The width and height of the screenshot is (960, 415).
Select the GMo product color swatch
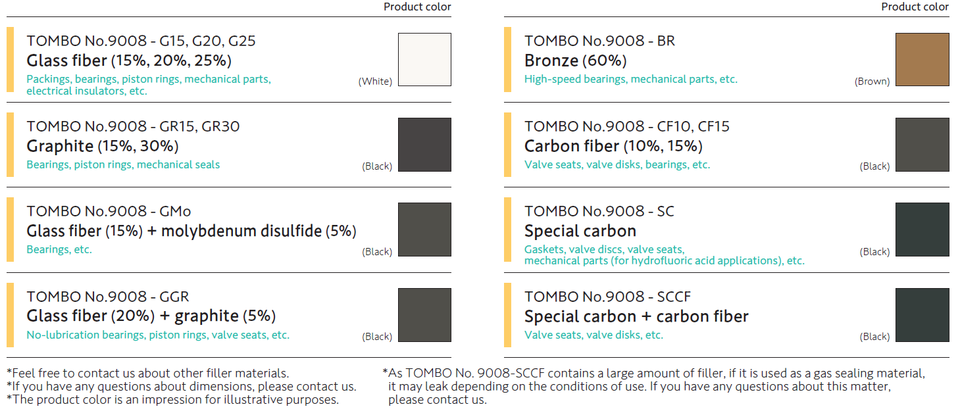coord(425,230)
